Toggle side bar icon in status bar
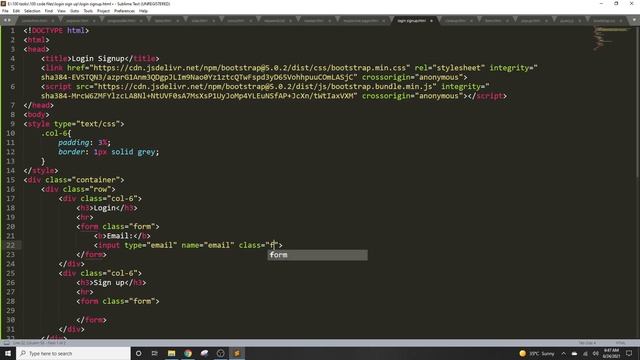The height and width of the screenshot is (360, 640). (6, 343)
